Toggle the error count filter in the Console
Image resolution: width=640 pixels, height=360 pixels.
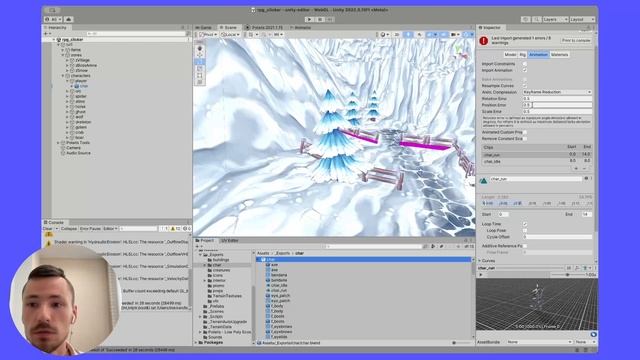[186, 229]
